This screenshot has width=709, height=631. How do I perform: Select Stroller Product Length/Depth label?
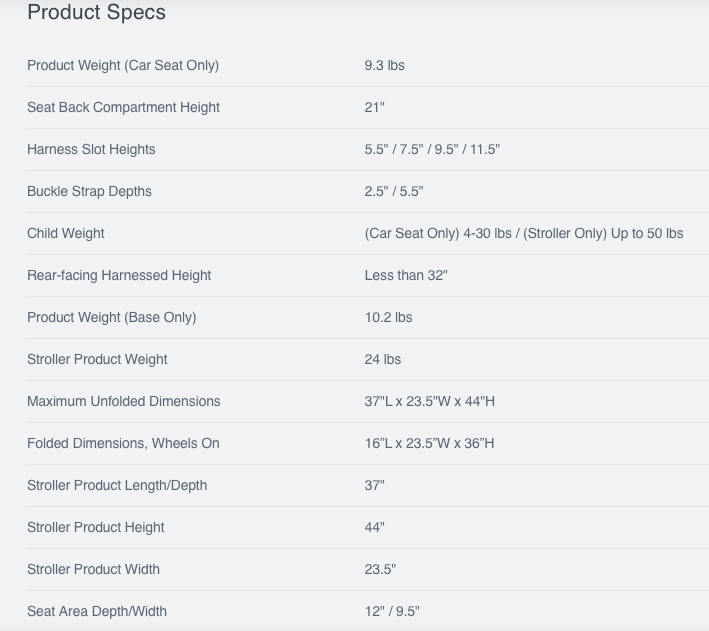(117, 485)
